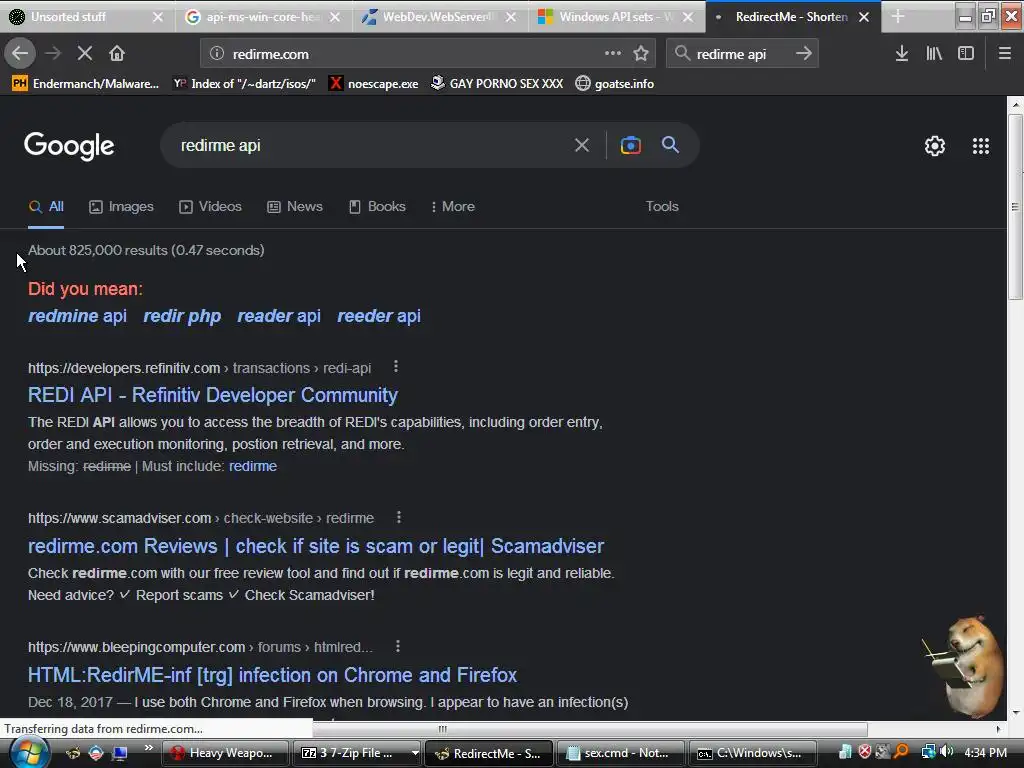Open options for the Bleepingcomputer result
Viewport: 1024px width, 768px height.
click(398, 647)
